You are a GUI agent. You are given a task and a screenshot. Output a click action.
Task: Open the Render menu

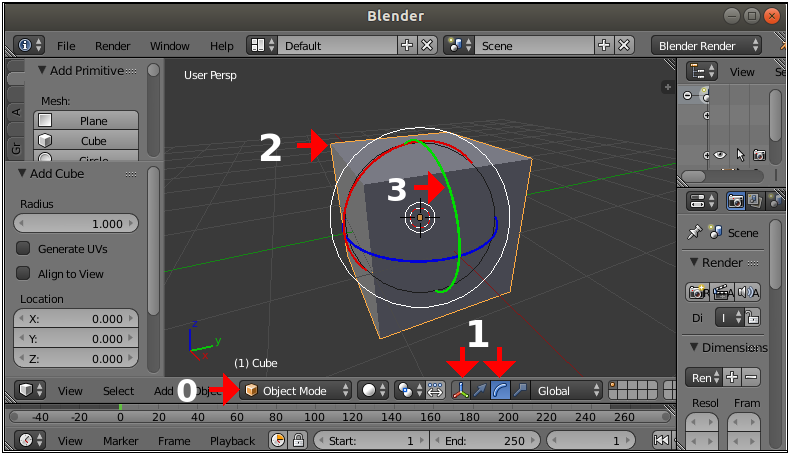pos(112,46)
